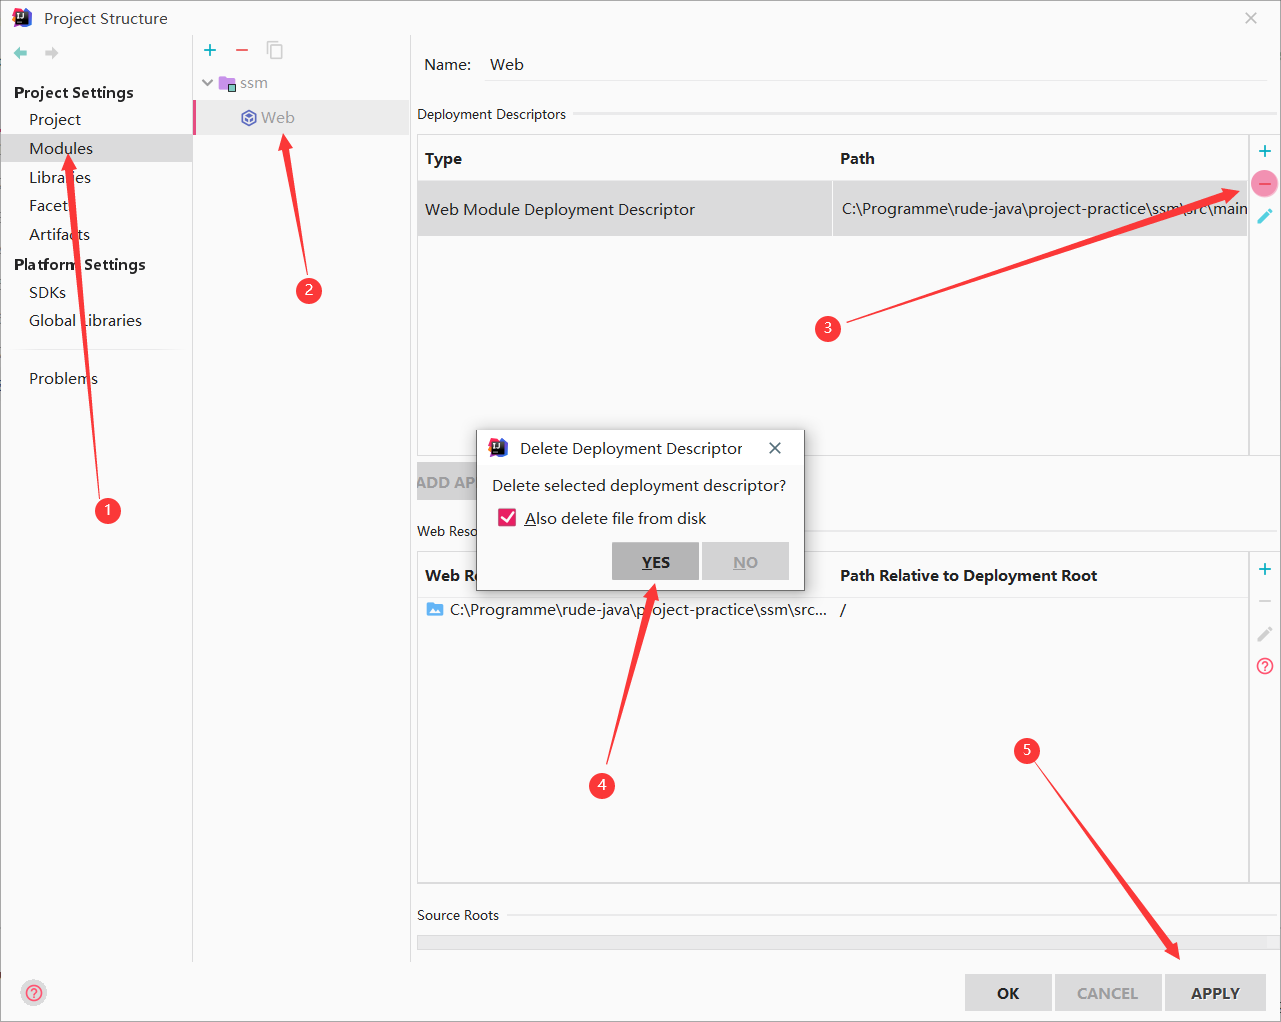The image size is (1281, 1022).
Task: Toggle Also delete file from disk
Action: 507,518
